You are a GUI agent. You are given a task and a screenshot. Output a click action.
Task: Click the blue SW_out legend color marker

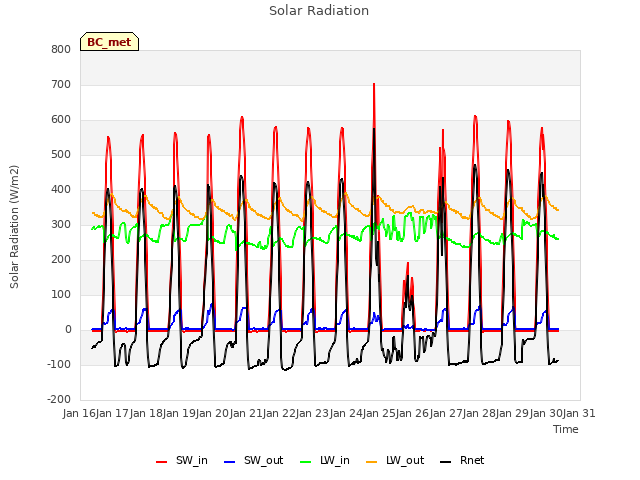[x=230, y=462]
